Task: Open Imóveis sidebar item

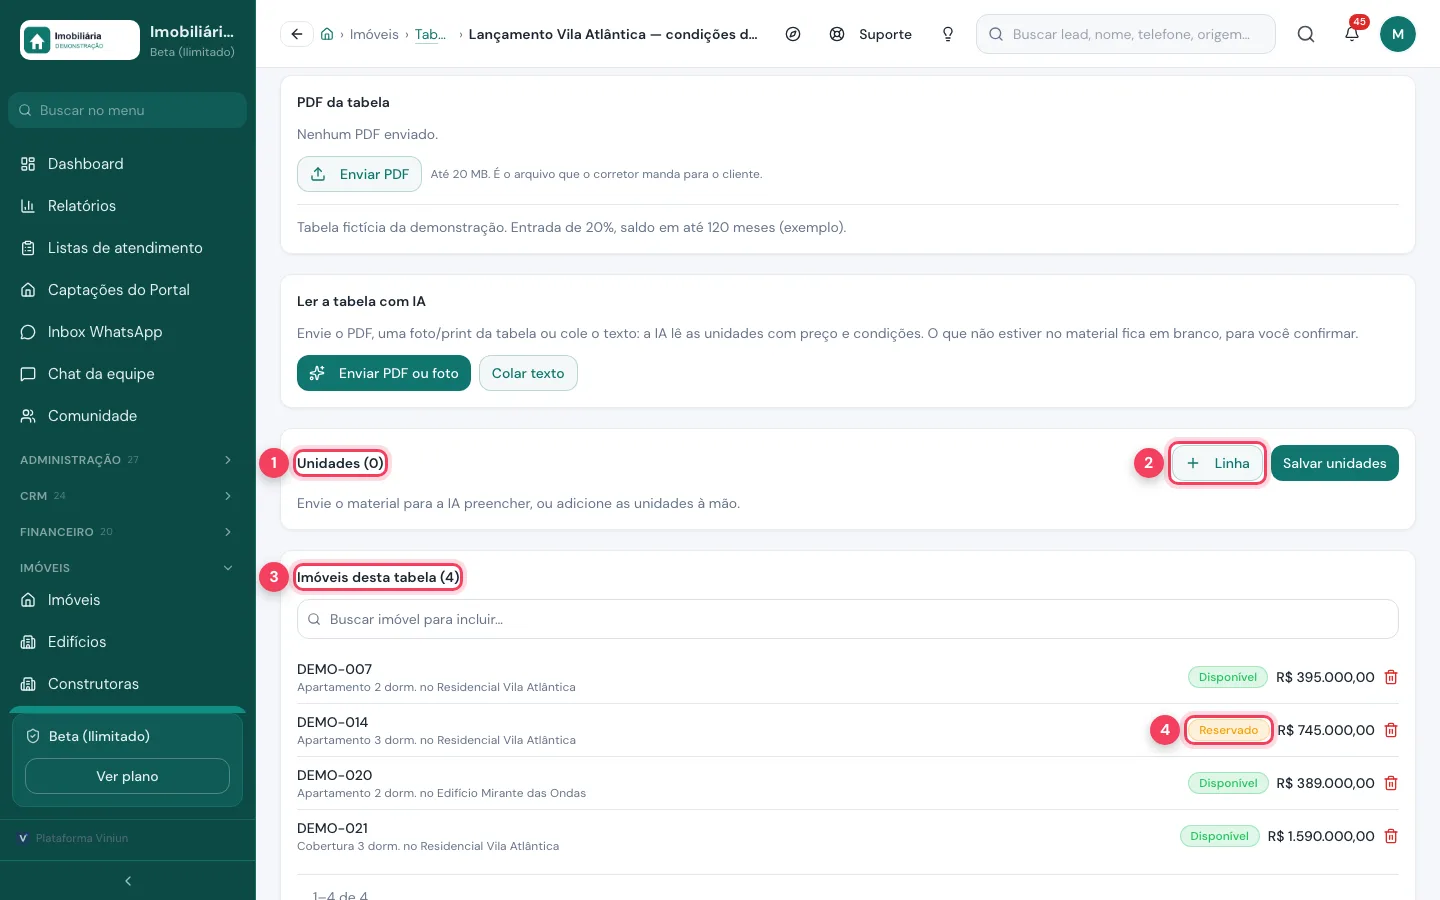Action: click(128, 600)
